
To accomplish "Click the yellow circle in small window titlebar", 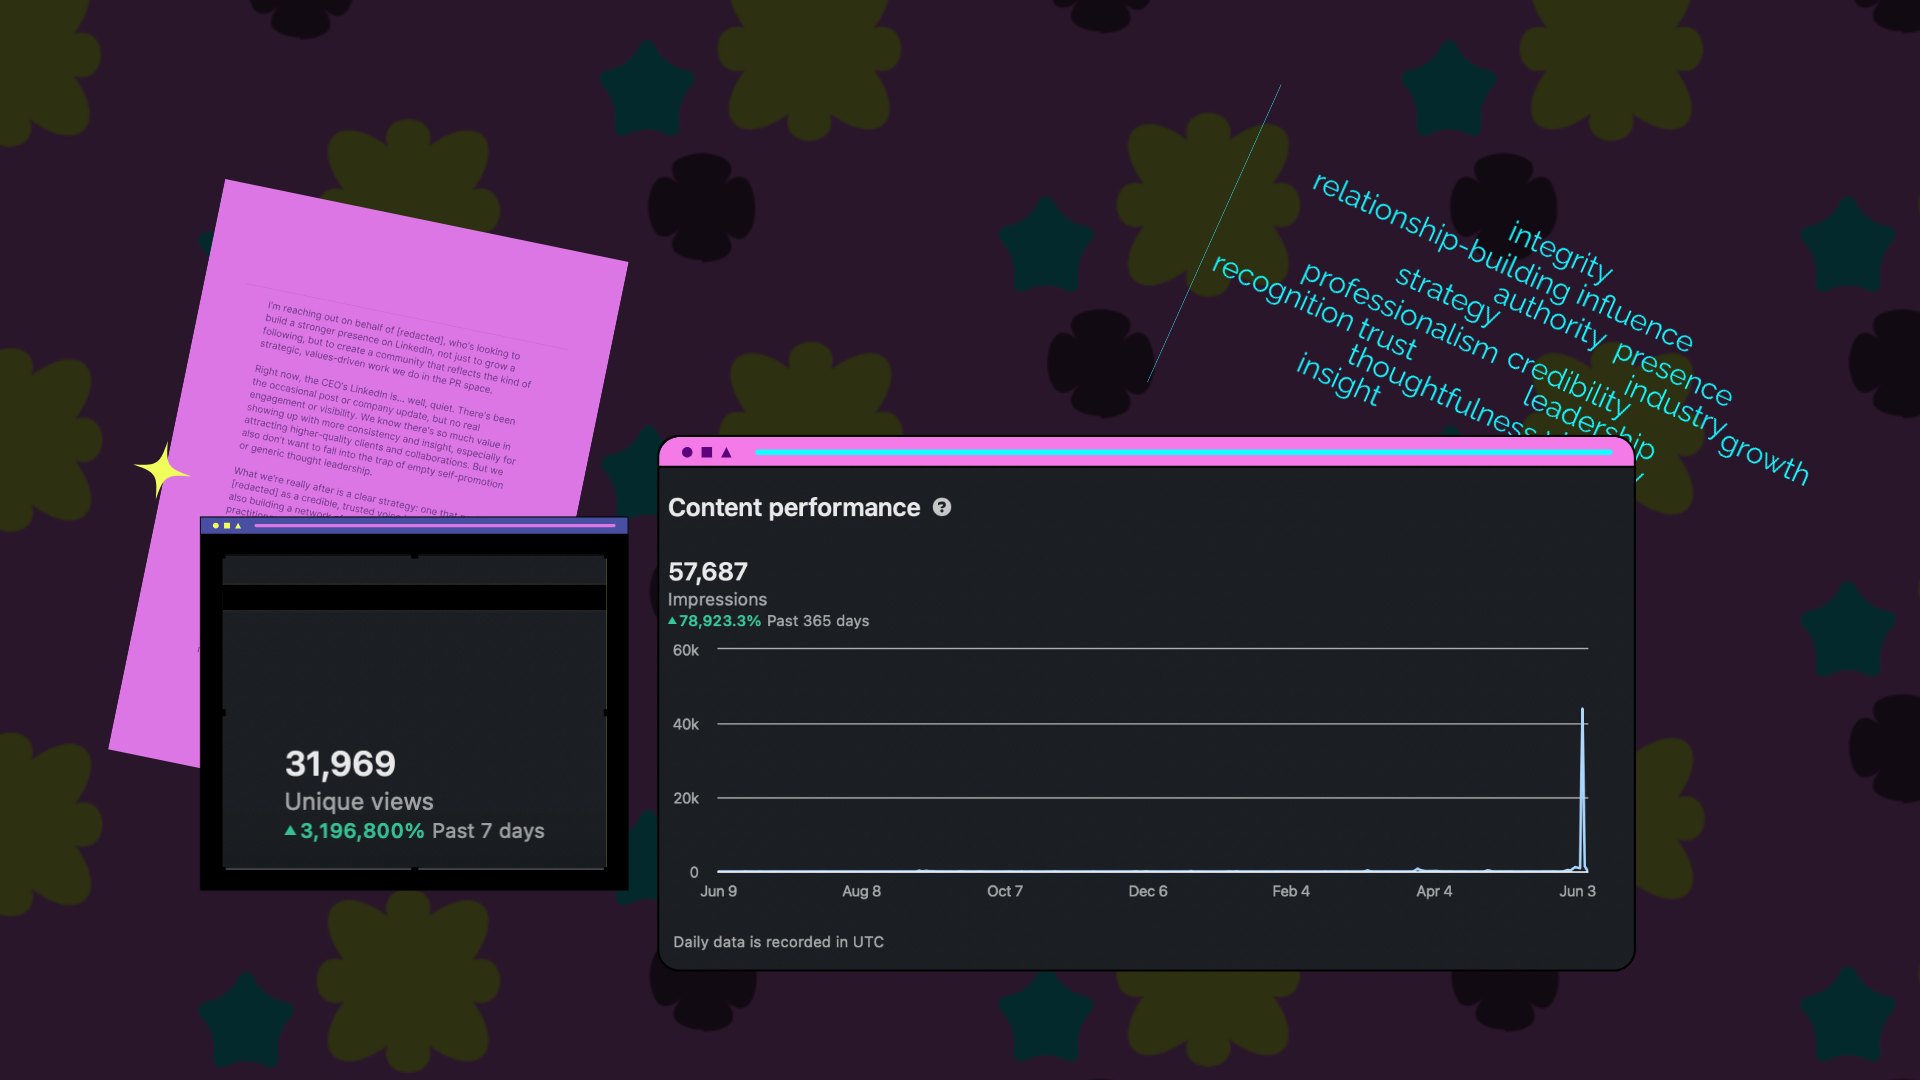I will click(216, 525).
